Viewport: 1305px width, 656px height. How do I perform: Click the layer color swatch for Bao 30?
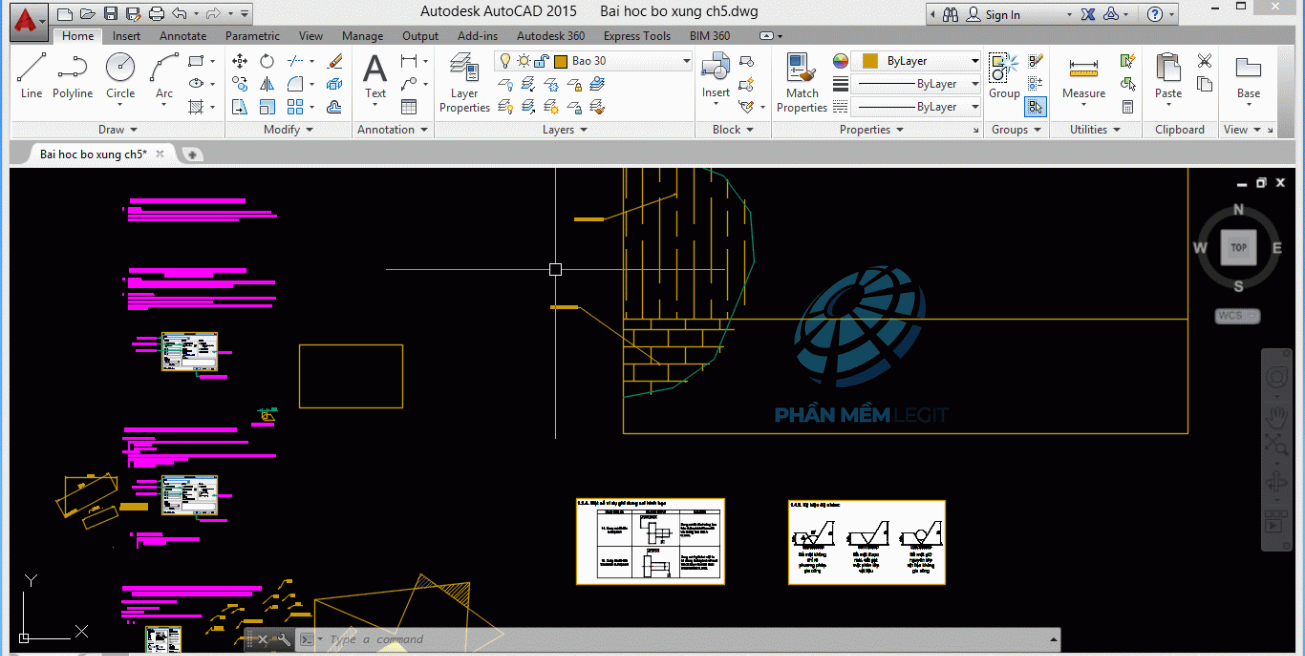click(x=561, y=61)
